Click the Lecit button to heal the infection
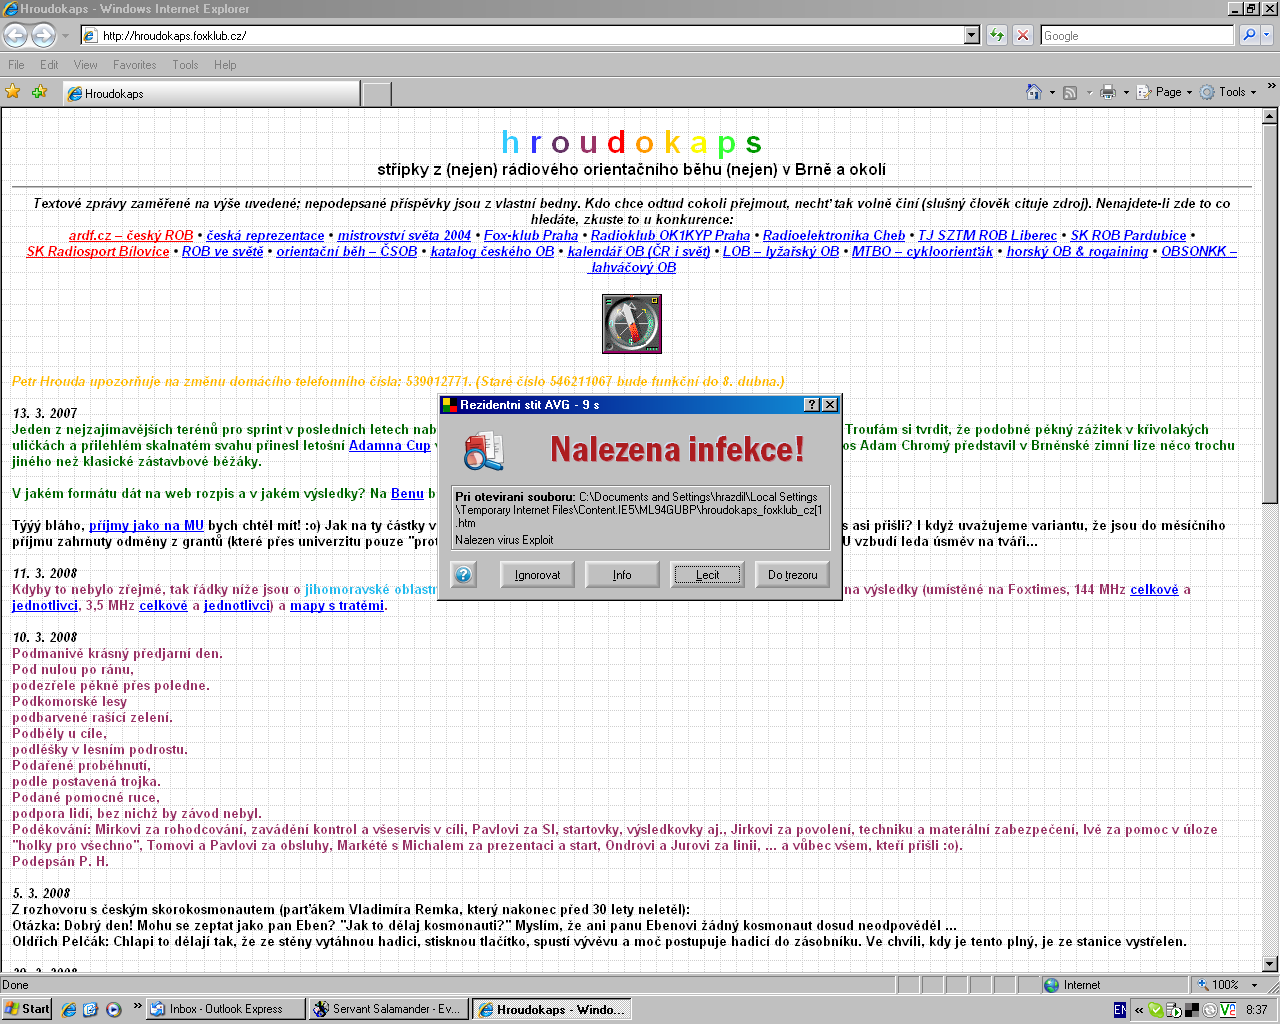1280x1024 pixels. click(708, 575)
